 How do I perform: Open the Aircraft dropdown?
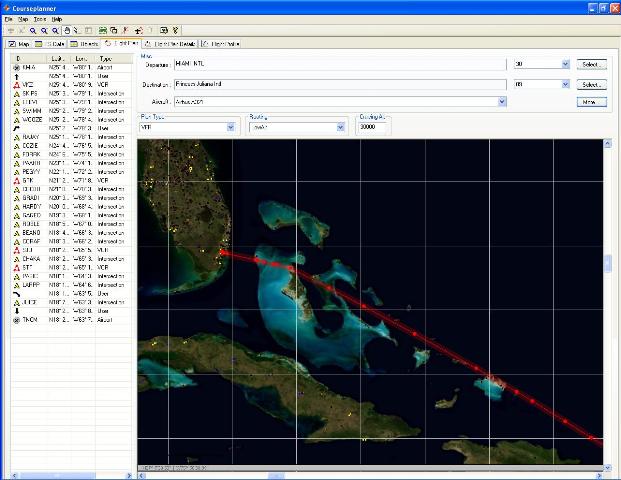(x=501, y=101)
